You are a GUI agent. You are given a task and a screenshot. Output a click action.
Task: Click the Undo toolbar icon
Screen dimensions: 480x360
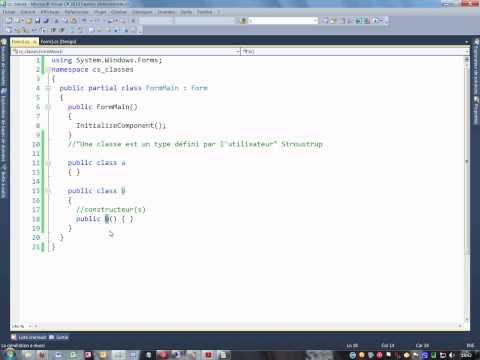click(84, 21)
